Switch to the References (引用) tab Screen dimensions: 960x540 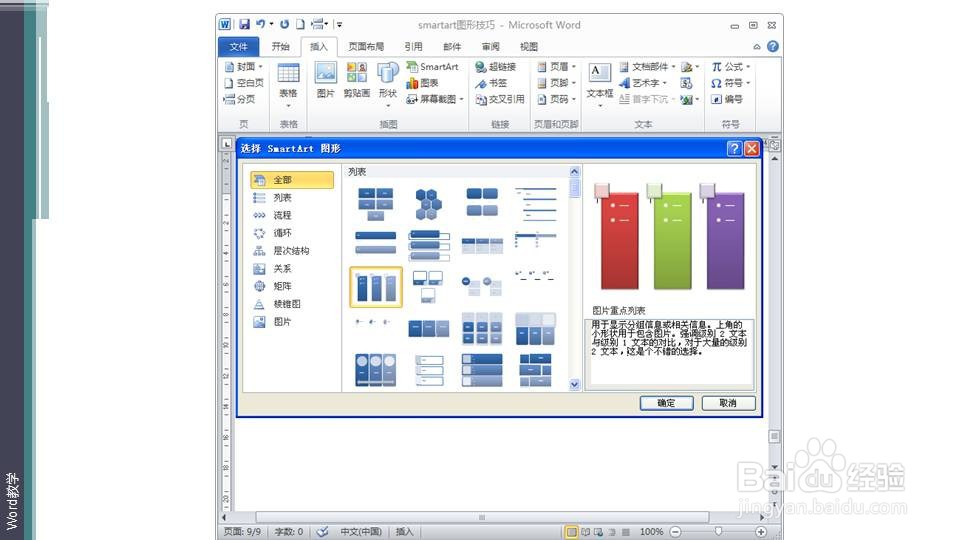(413, 47)
